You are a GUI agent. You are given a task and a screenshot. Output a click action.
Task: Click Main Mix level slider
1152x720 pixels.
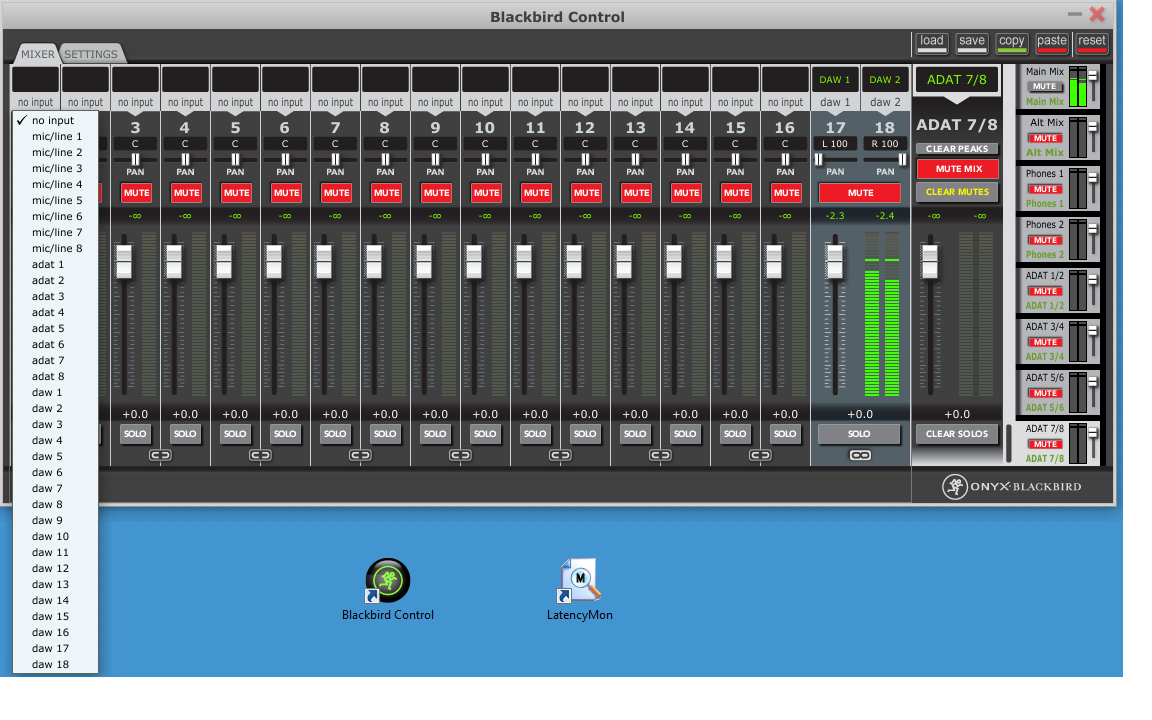(x=1092, y=76)
